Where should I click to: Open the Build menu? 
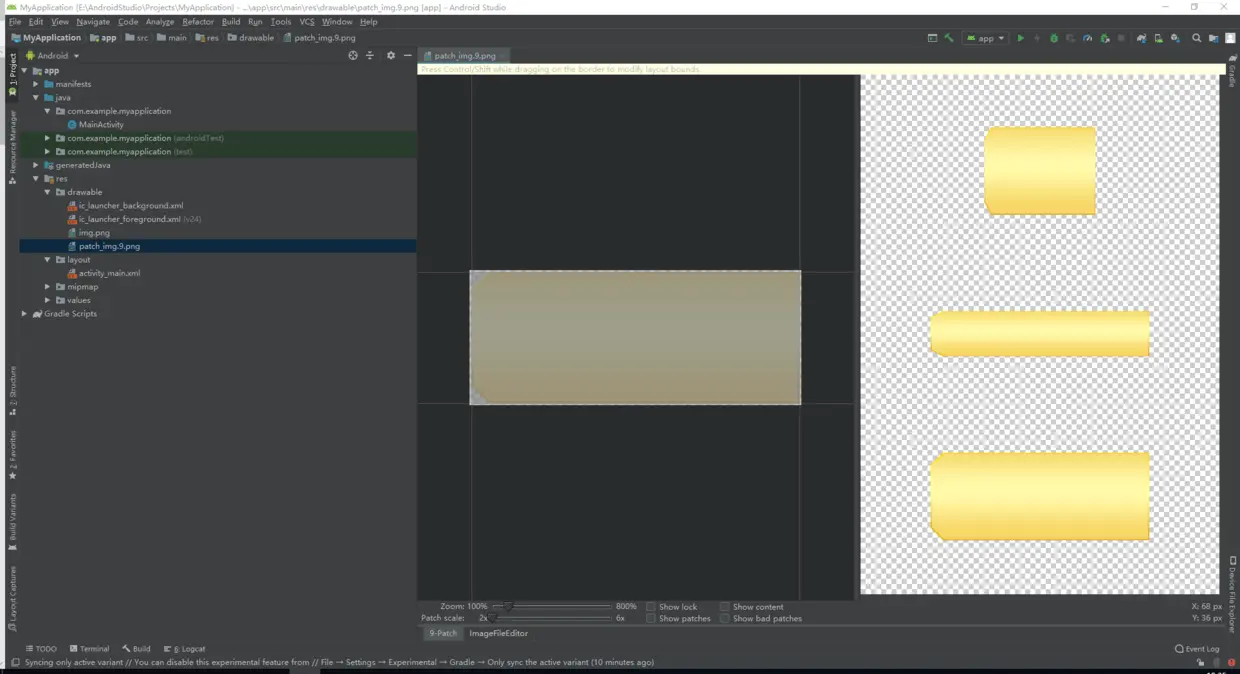[231, 21]
